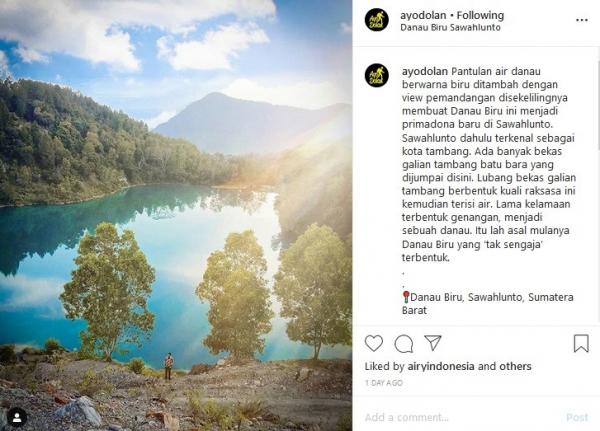Share the post via the paper plane icon
The width and height of the screenshot is (600, 431).
pyautogui.click(x=433, y=343)
